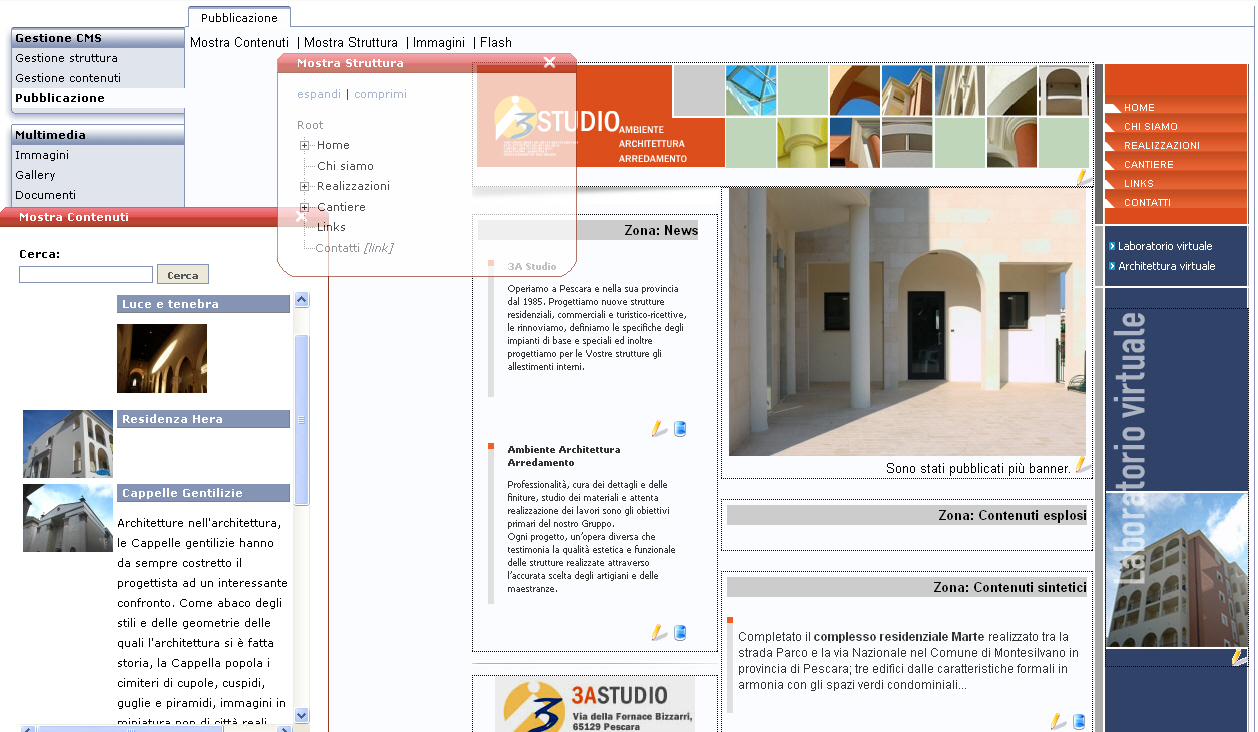Open Mostra Contenuti from top menu
The width and height of the screenshot is (1258, 732).
pyautogui.click(x=239, y=42)
